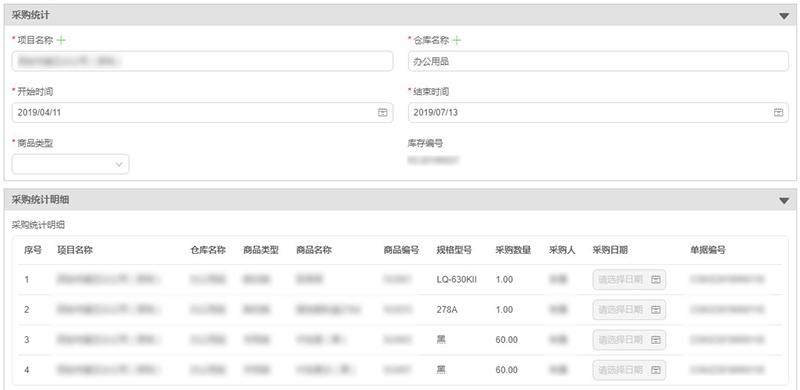Select the 黑 specification cell in row 3
This screenshot has width=800, height=390.
click(x=441, y=340)
